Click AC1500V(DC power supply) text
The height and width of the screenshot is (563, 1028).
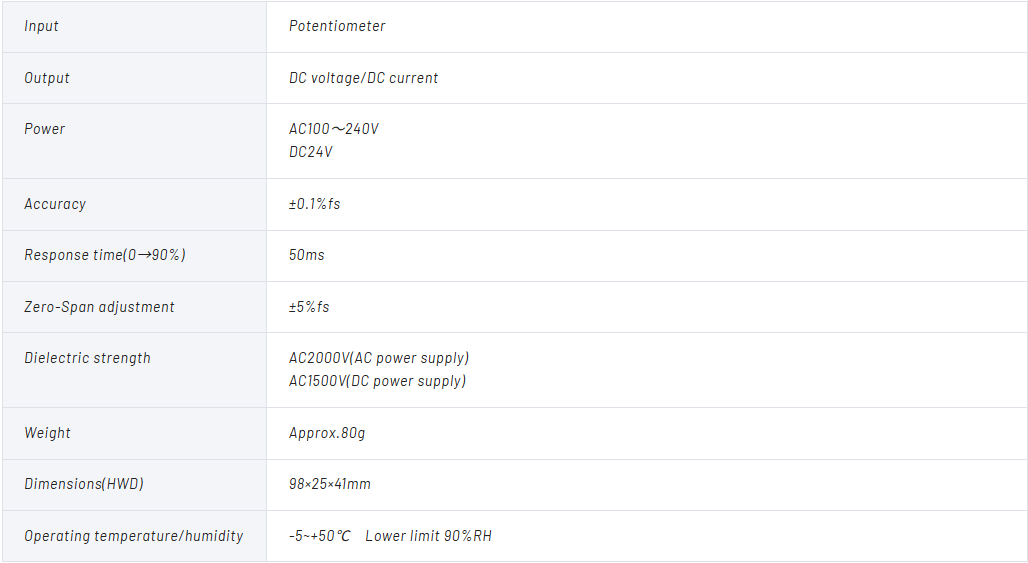378,381
